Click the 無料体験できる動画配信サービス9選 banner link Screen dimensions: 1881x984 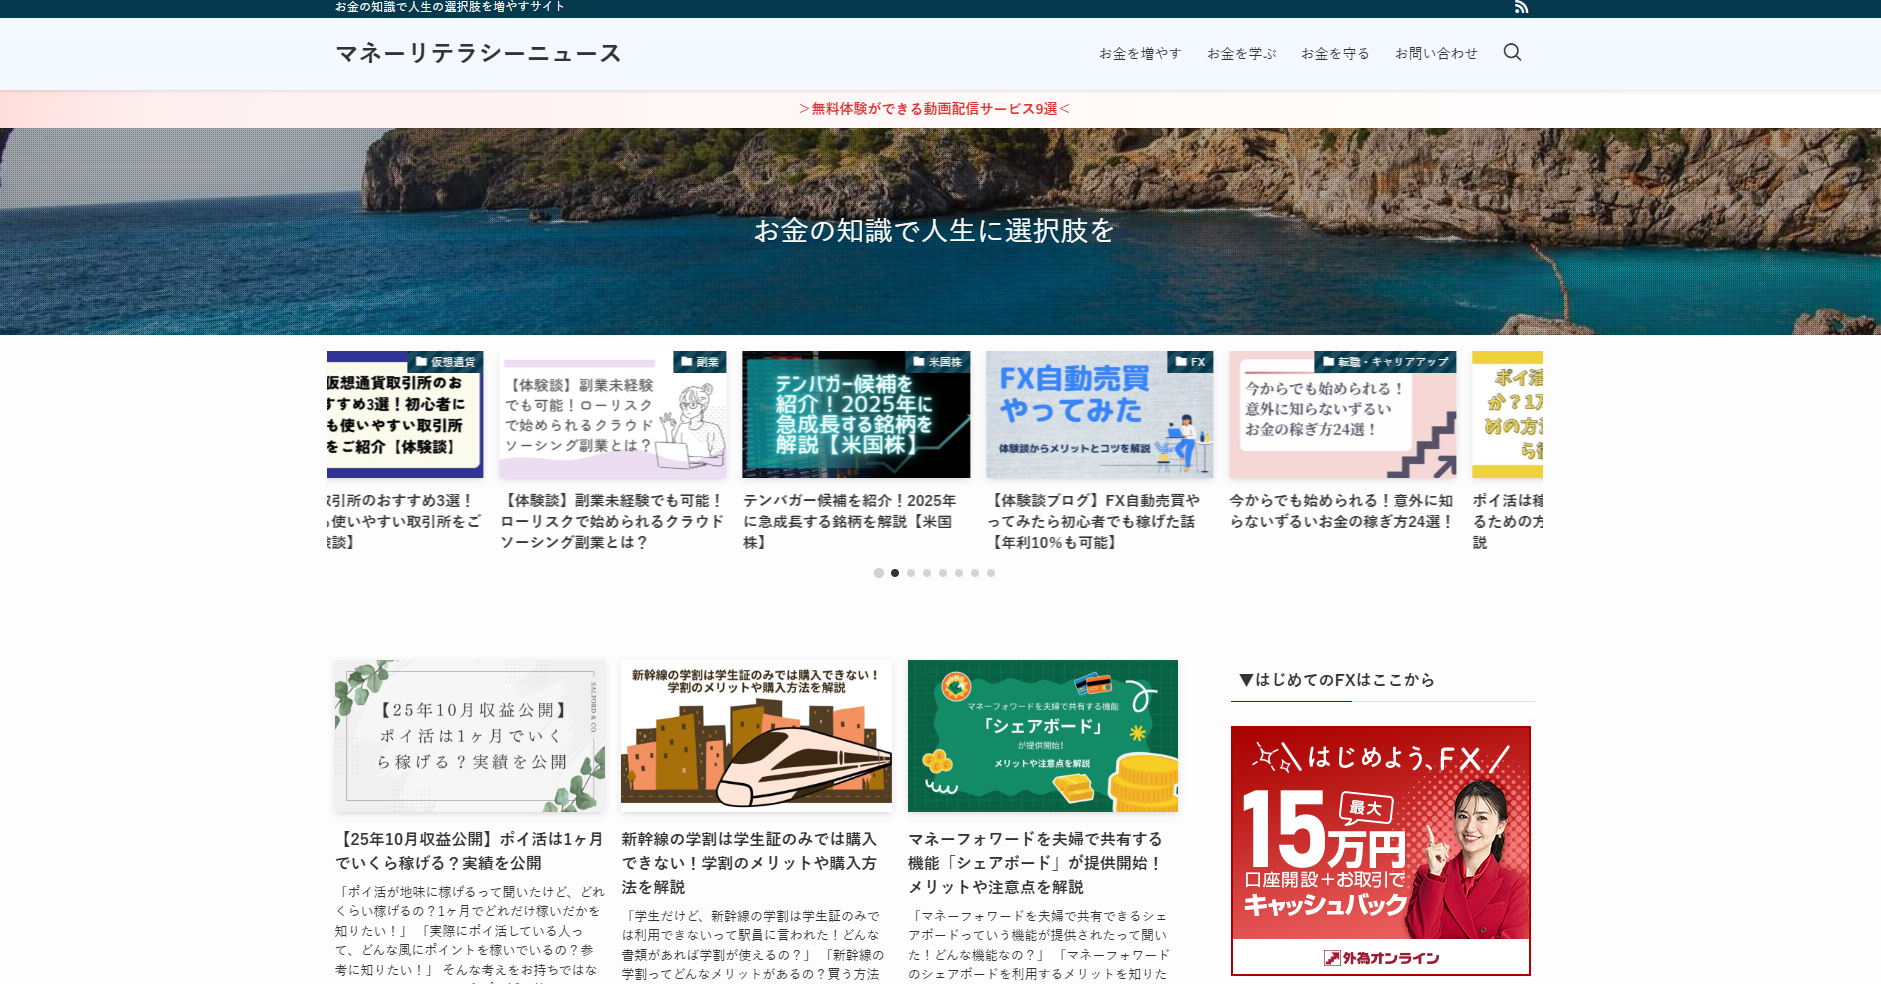(x=934, y=109)
